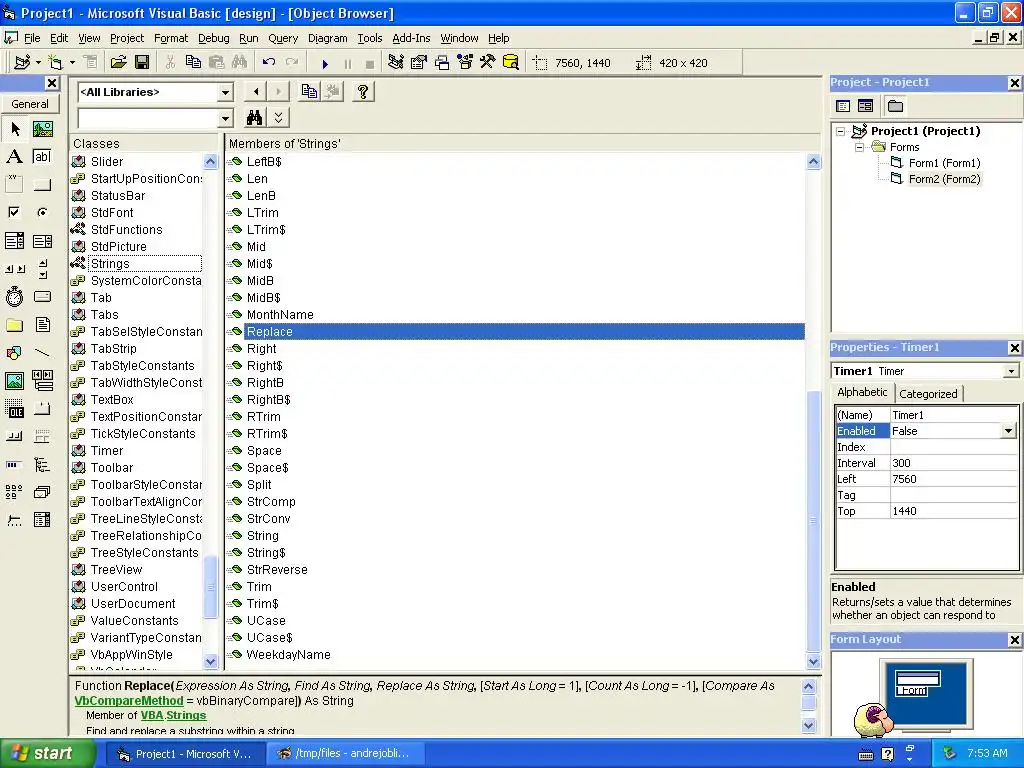
Task: Open the Project menu
Action: pos(127,38)
